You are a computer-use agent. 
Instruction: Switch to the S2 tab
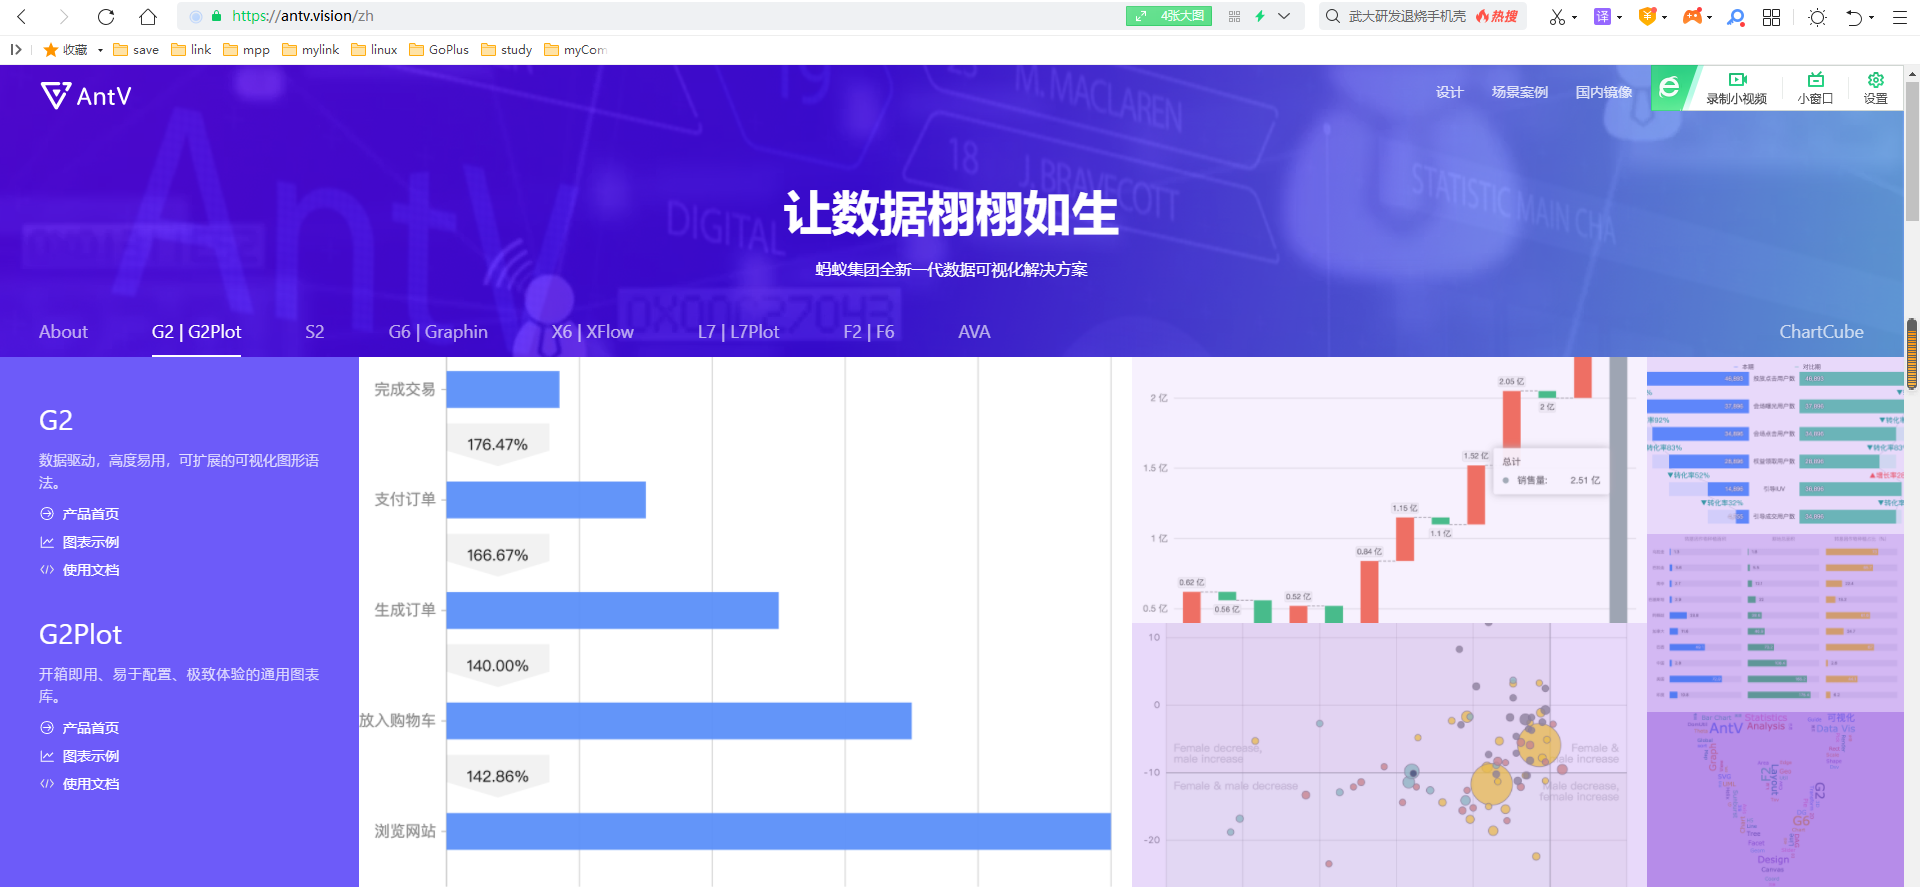coord(315,332)
